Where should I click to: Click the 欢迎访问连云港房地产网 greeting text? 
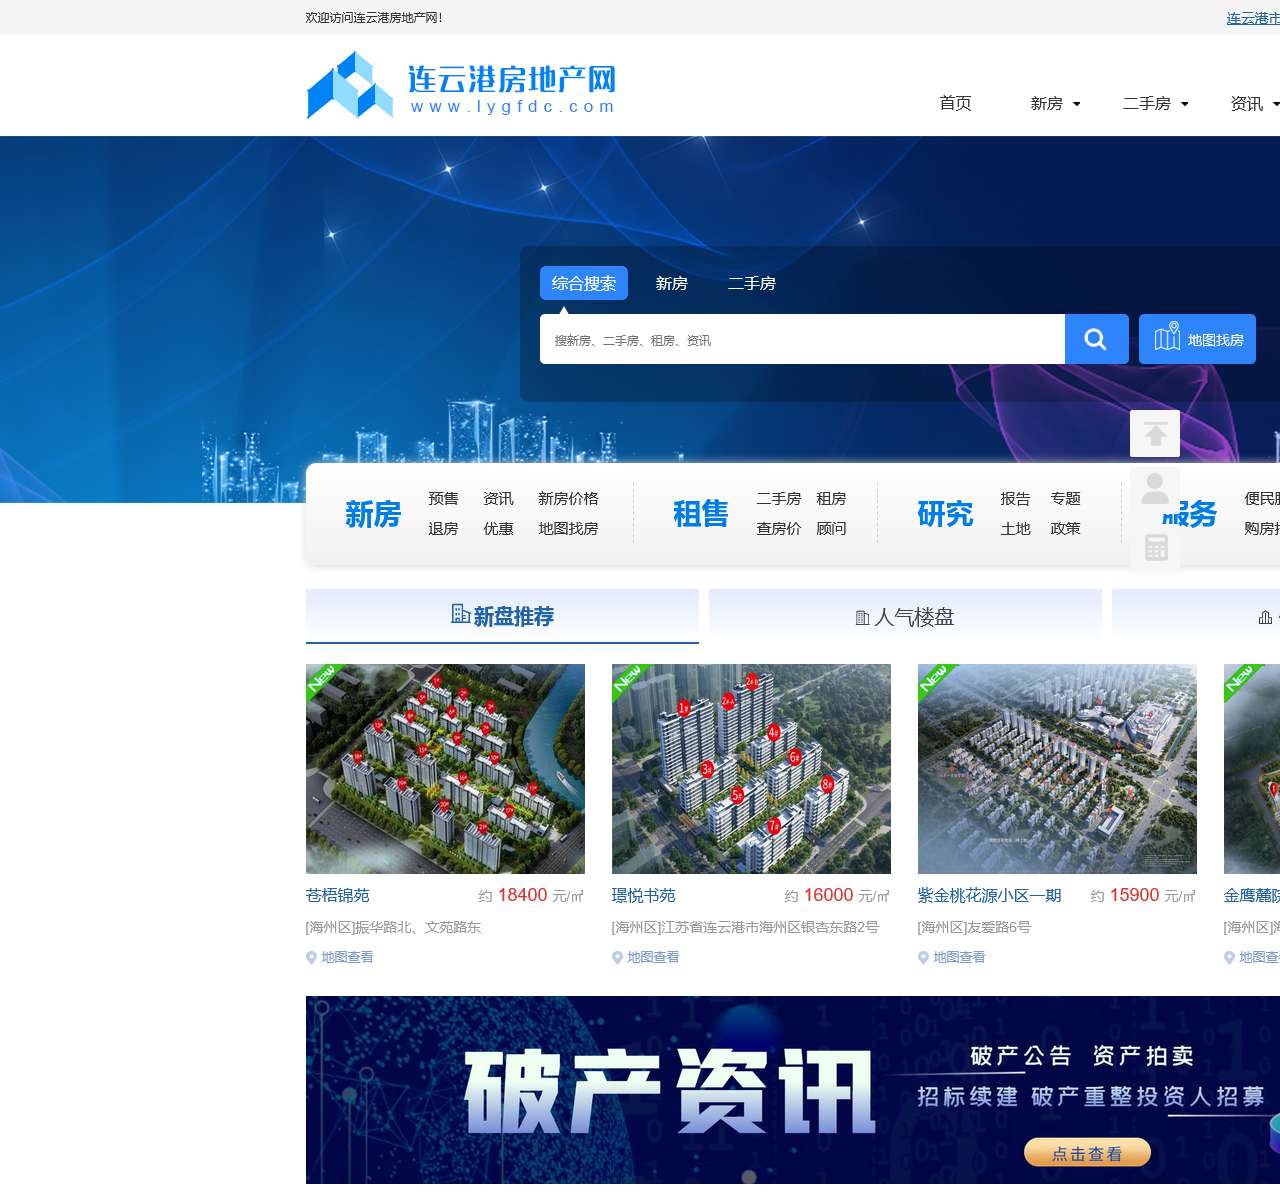pyautogui.click(x=374, y=17)
